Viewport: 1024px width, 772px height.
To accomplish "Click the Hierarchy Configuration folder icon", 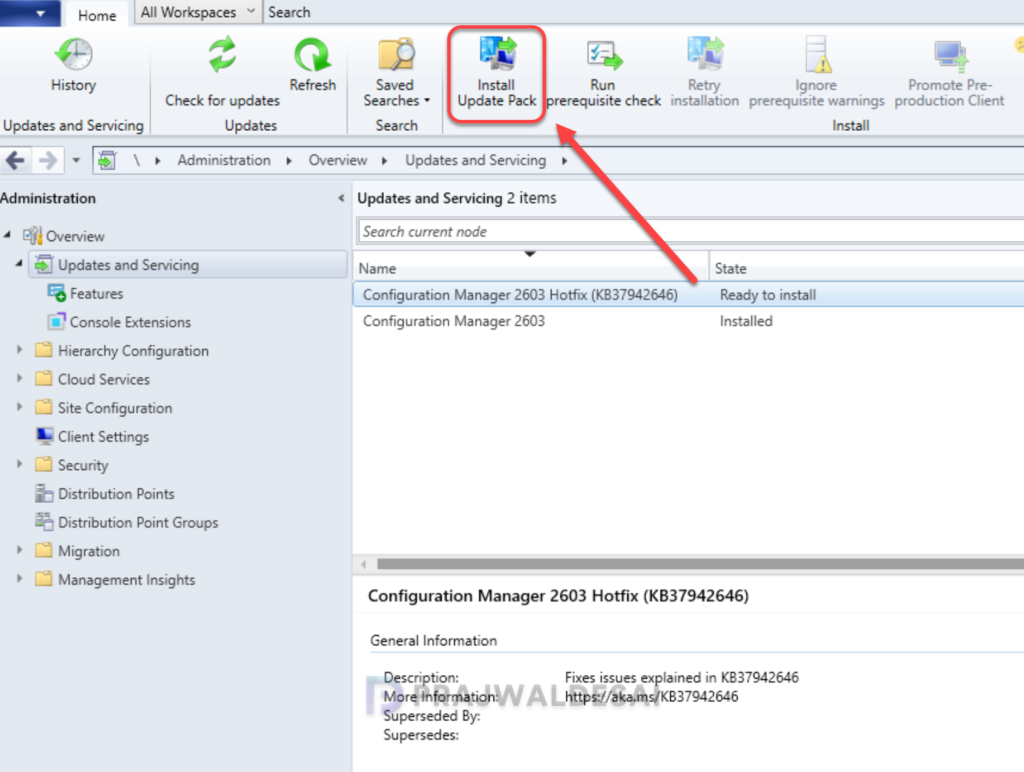I will coord(44,350).
